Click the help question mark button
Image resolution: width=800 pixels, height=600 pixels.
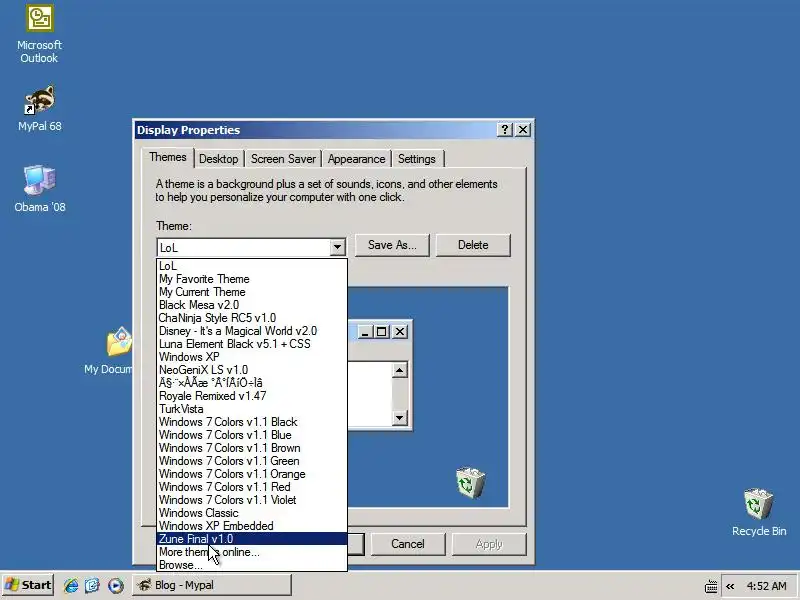pos(504,130)
